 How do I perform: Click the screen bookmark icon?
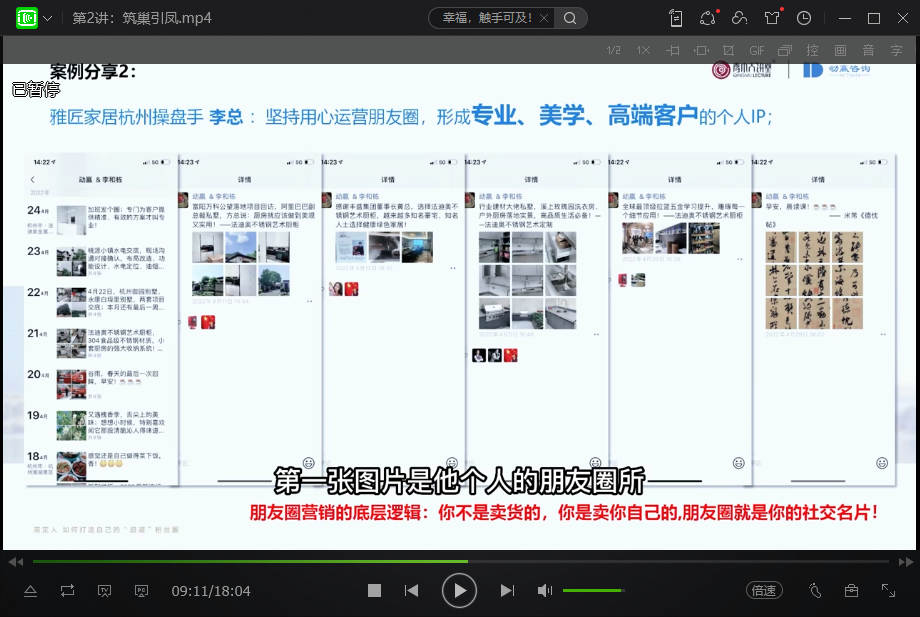click(x=104, y=591)
